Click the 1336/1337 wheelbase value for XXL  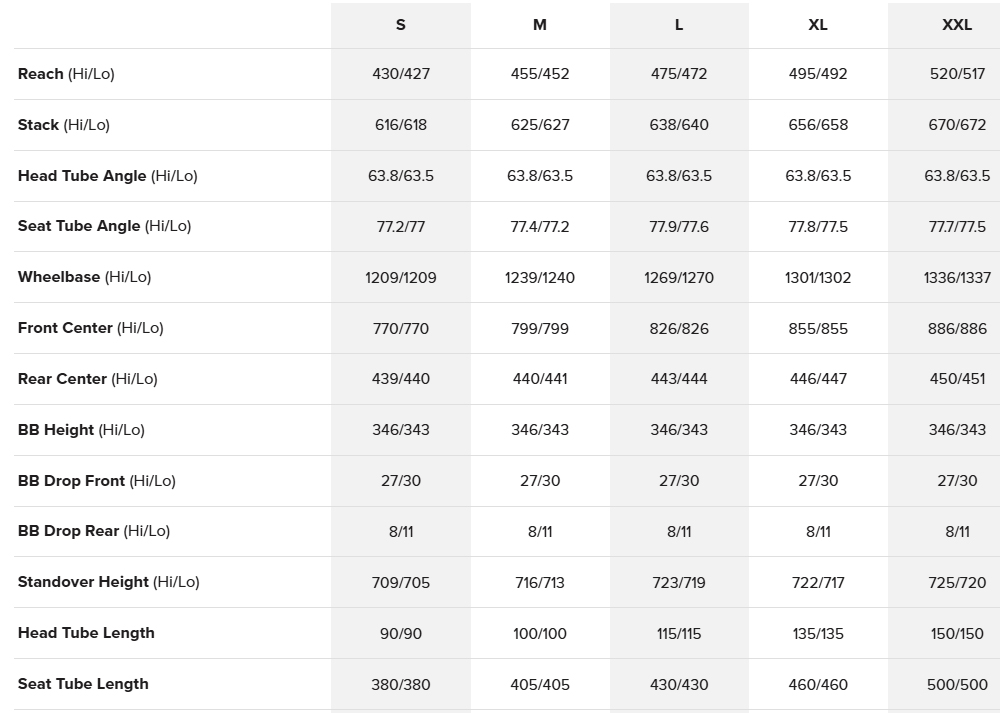click(957, 278)
